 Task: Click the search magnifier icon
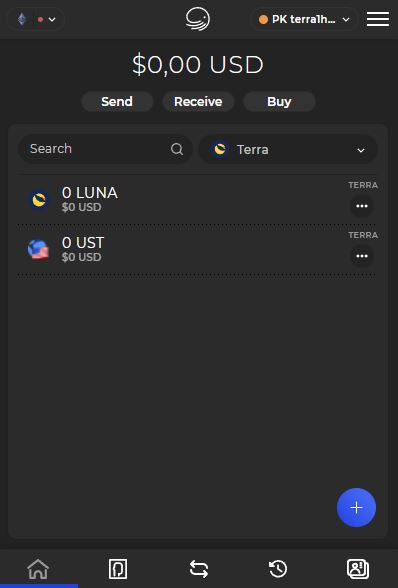(x=177, y=149)
